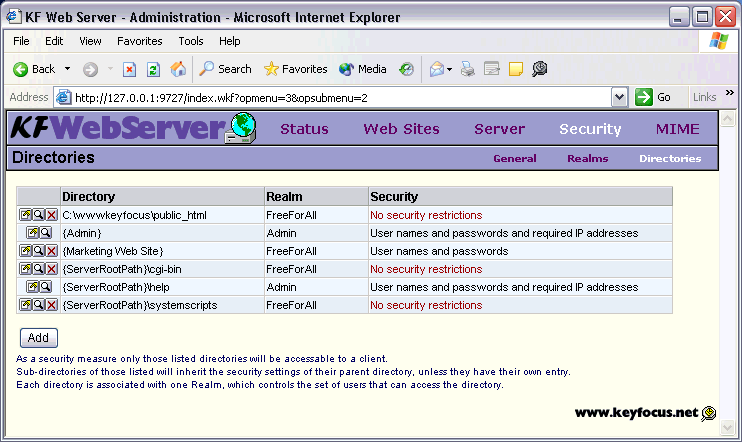The image size is (742, 442).
Task: Open the Favorites menu
Action: point(140,41)
